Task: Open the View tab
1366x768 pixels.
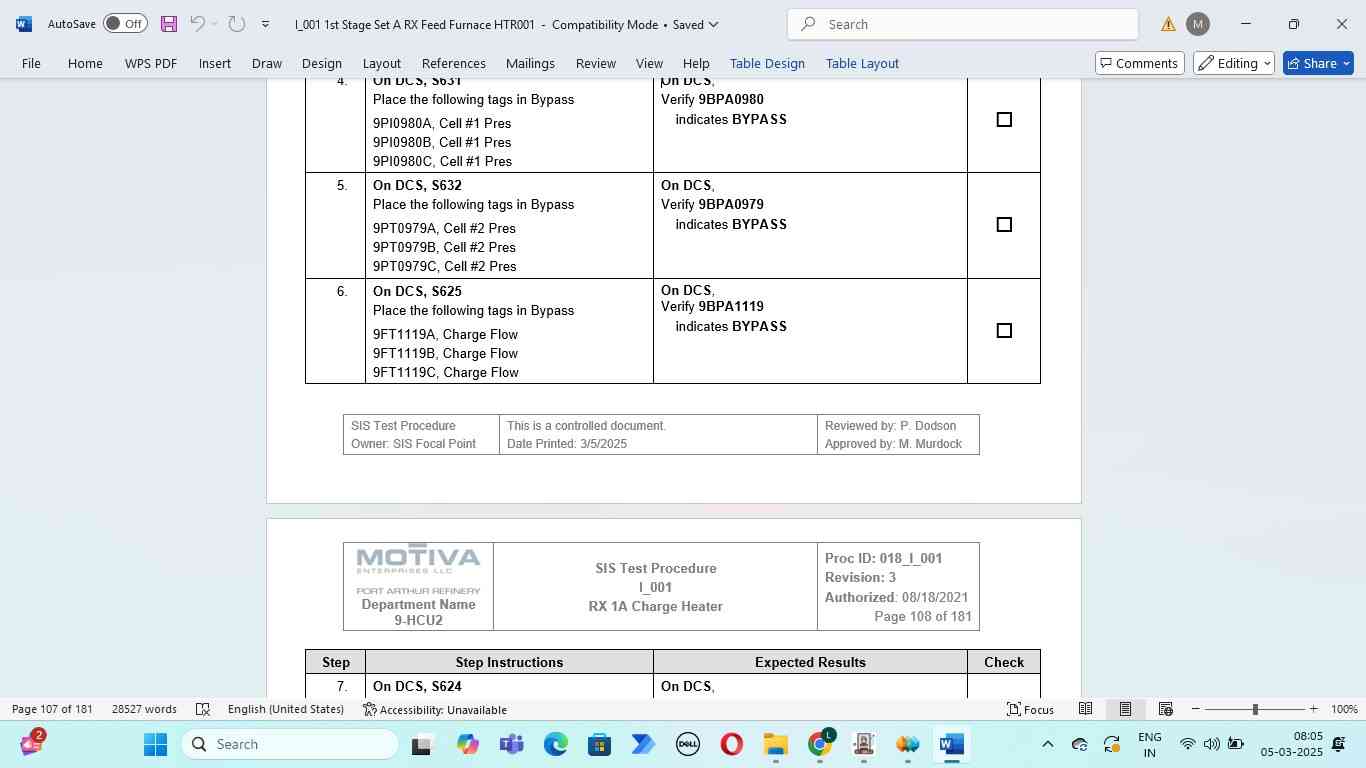Action: [x=649, y=63]
